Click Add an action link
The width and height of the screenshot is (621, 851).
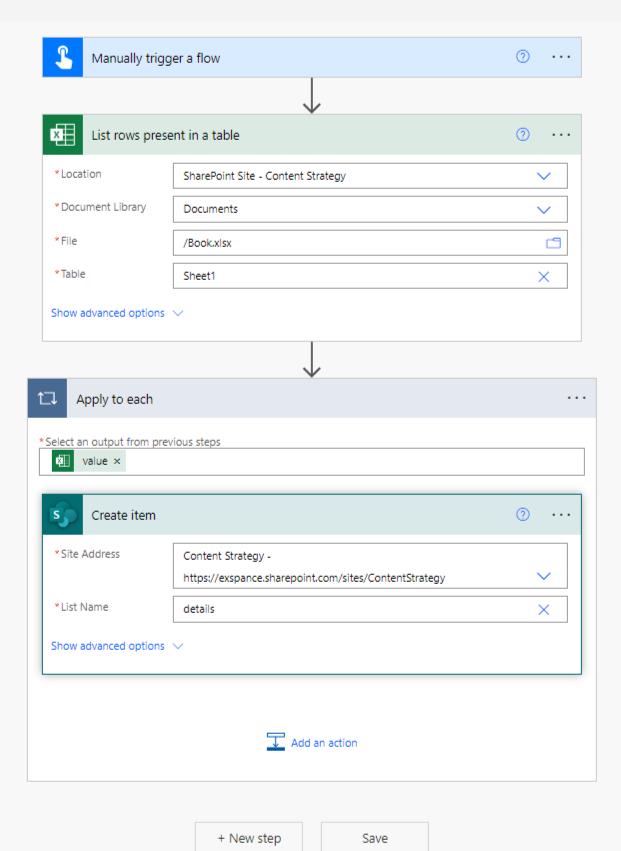[324, 742]
